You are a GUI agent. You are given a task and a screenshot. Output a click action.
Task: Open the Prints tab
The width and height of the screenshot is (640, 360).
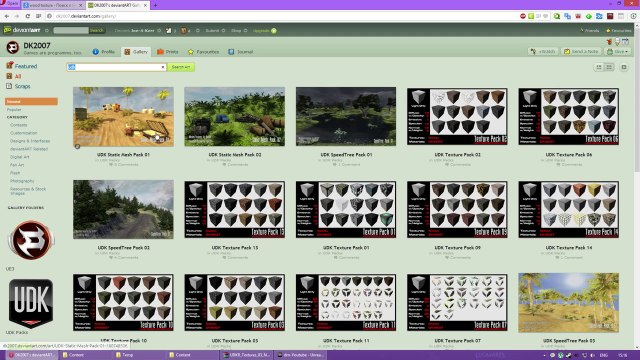(168, 52)
